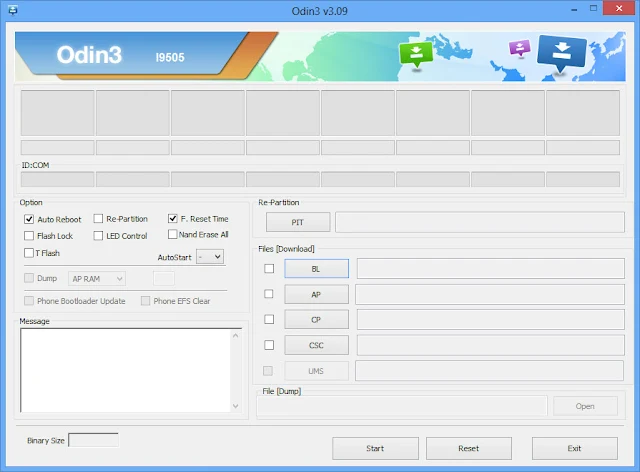Click the PIT button
This screenshot has width=640, height=472.
point(298,222)
